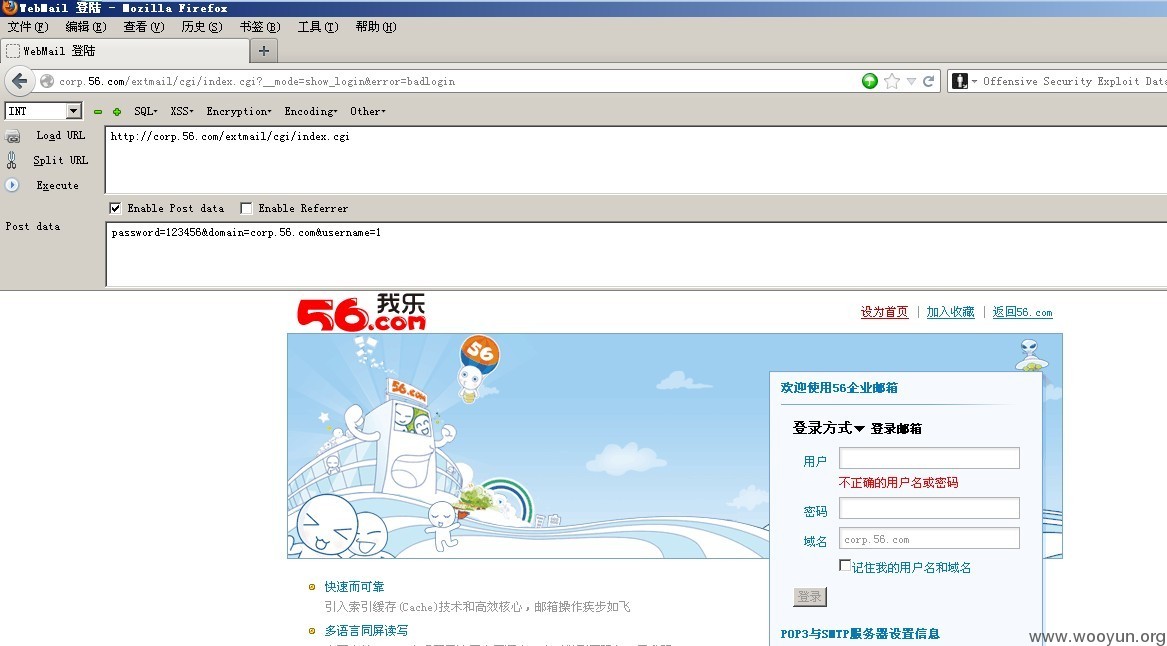The height and width of the screenshot is (646, 1167).
Task: Click the 加入收藏 link
Action: [x=950, y=312]
